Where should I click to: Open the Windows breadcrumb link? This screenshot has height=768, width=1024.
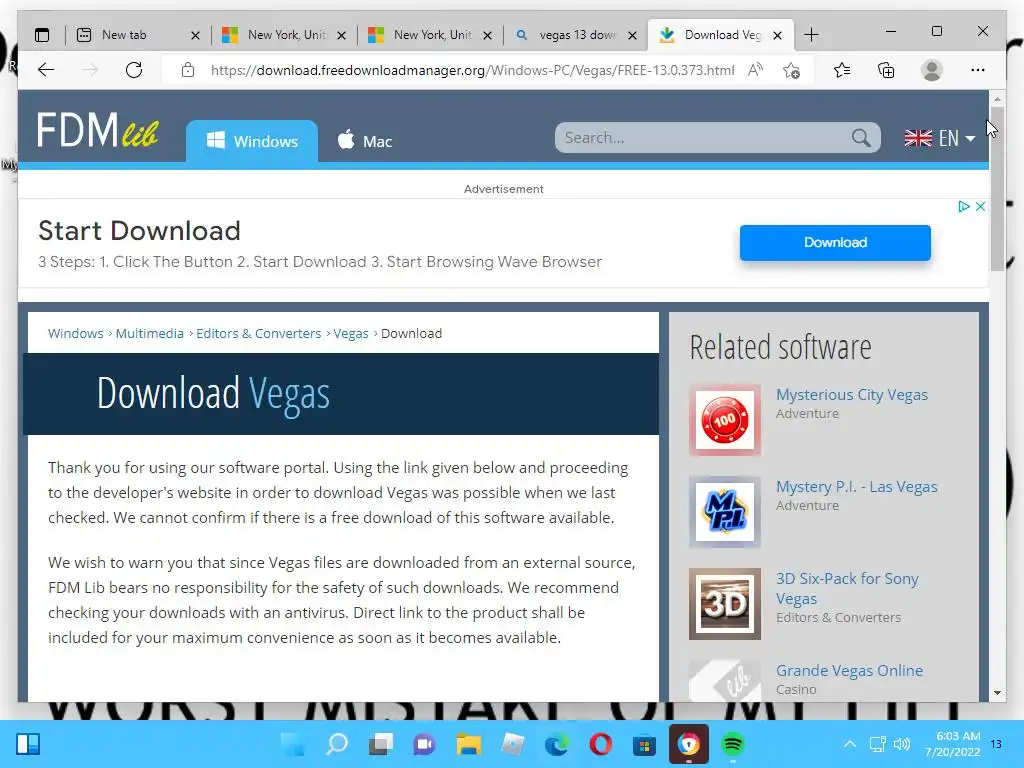[76, 333]
